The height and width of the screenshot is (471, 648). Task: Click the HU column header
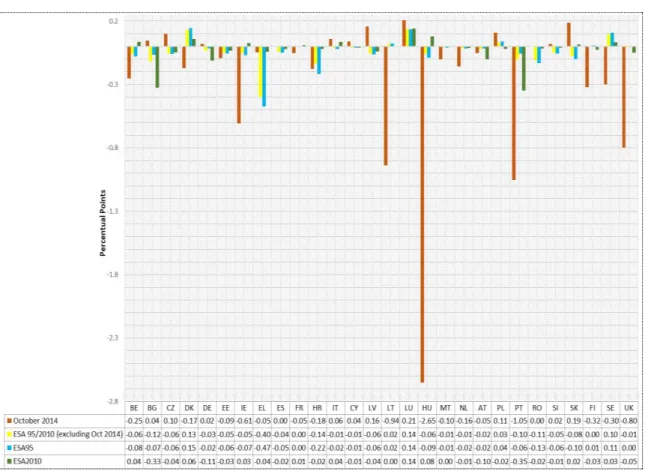427,408
